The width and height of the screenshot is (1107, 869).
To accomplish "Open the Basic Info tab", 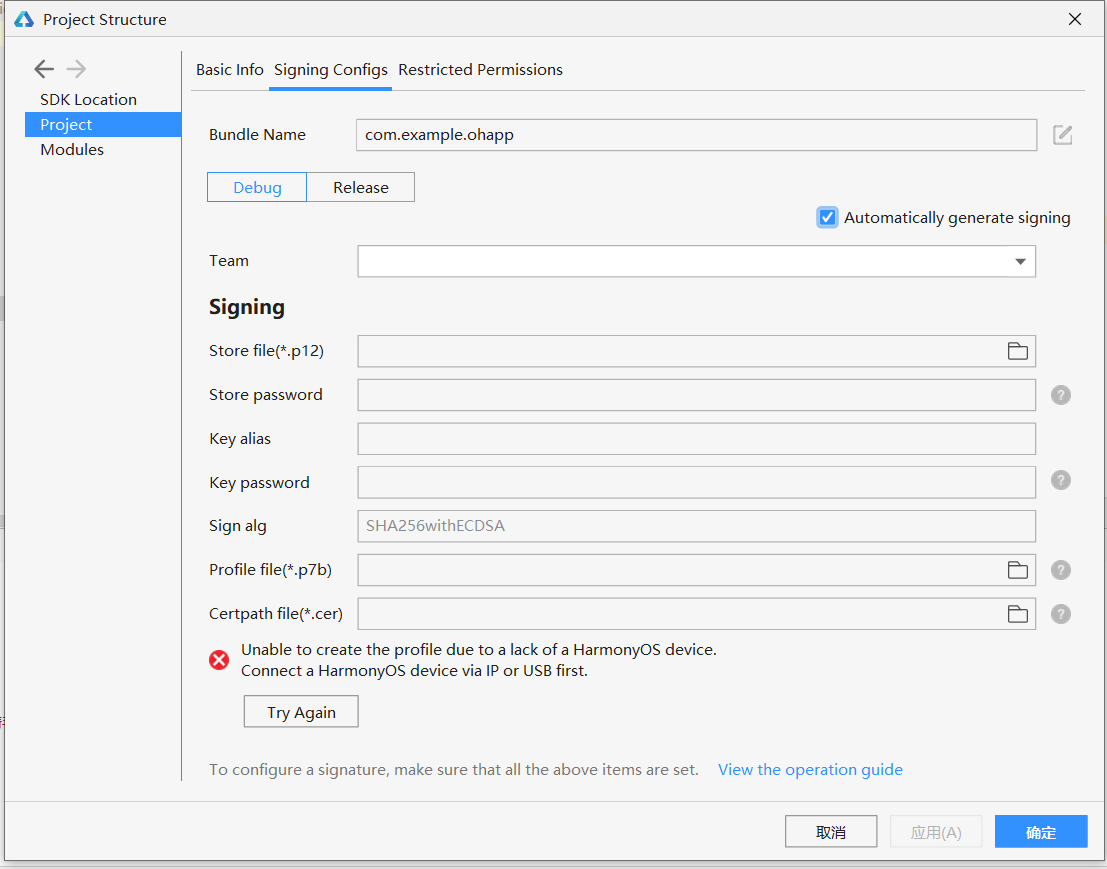I will [x=229, y=70].
